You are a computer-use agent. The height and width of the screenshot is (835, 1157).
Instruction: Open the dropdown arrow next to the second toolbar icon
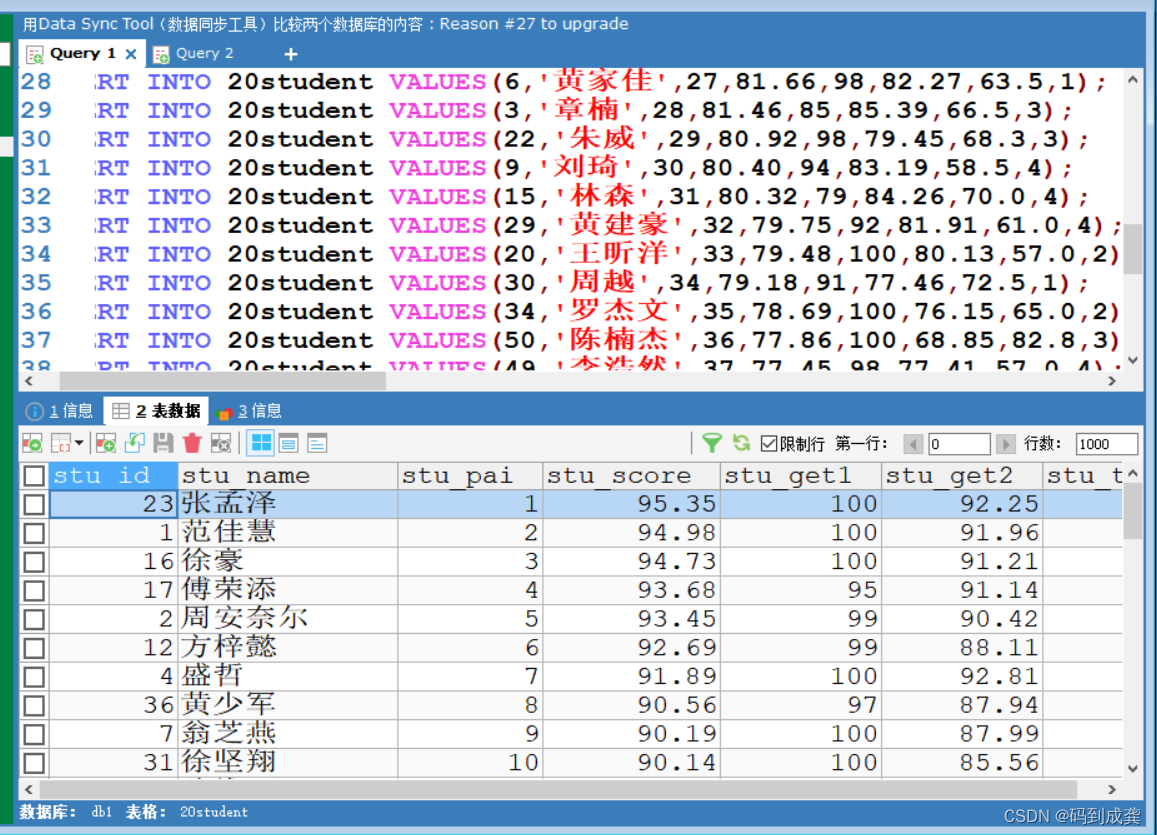[80, 443]
